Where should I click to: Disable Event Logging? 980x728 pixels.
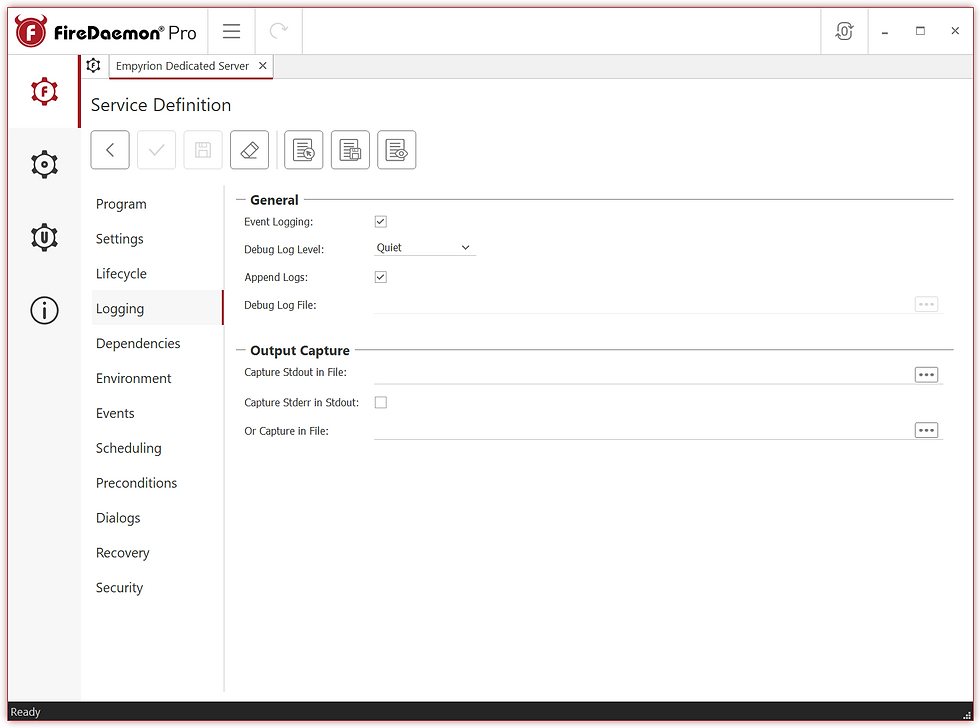coord(380,221)
